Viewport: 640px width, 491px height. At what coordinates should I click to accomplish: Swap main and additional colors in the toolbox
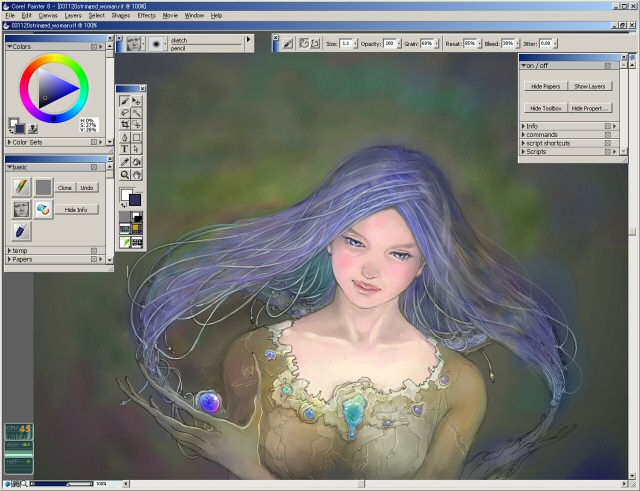tap(124, 205)
